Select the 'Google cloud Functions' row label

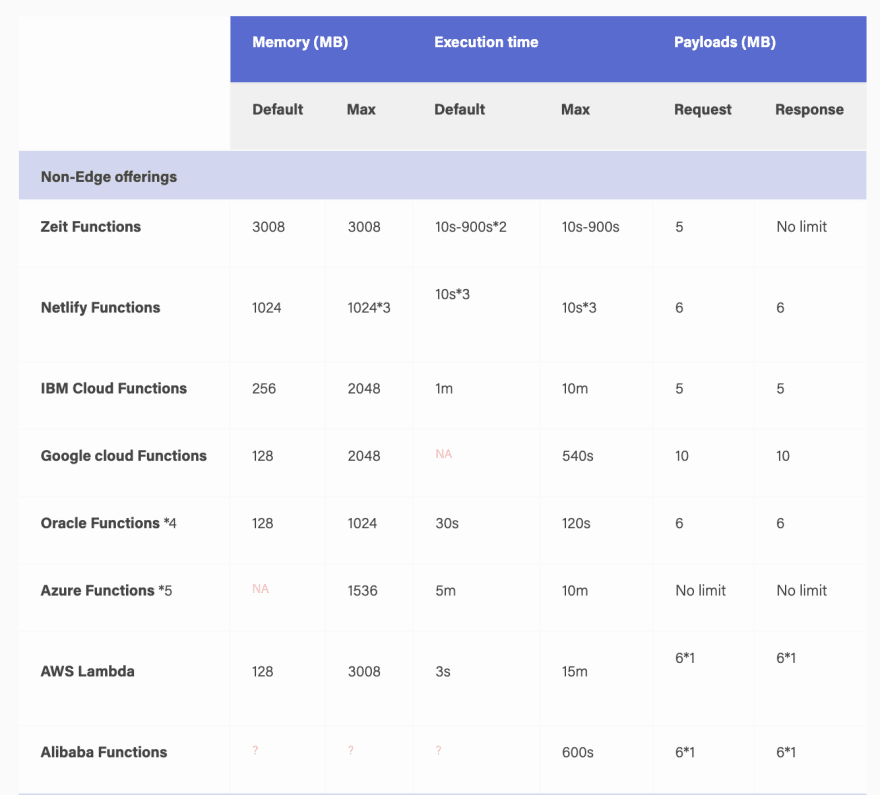123,456
